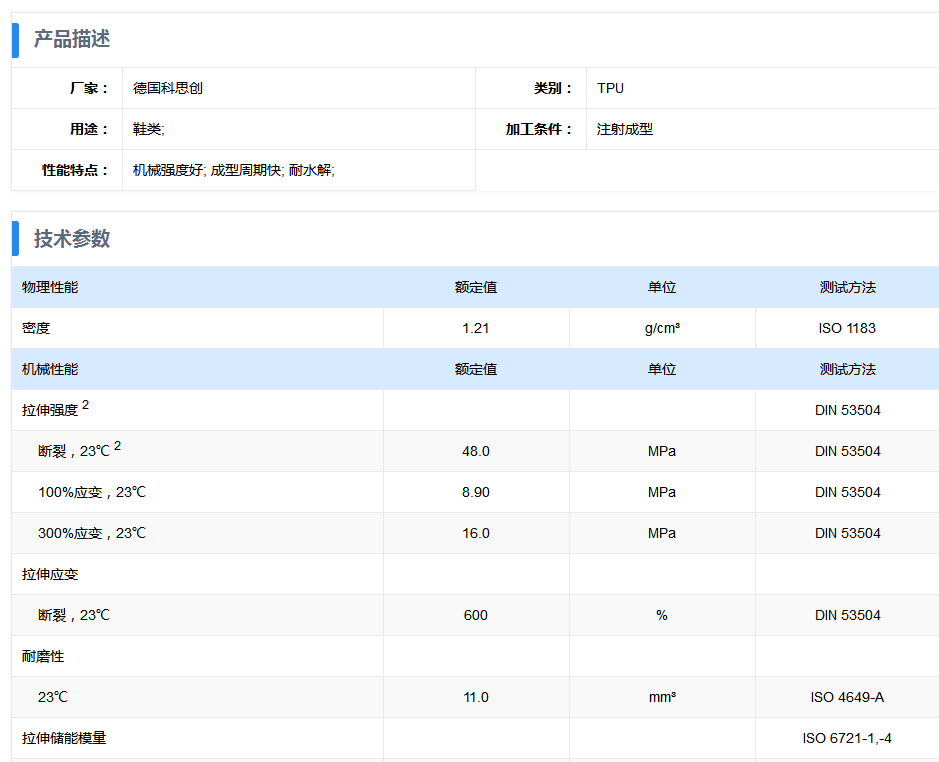Click the 注射成型 processing condition value

click(x=625, y=129)
